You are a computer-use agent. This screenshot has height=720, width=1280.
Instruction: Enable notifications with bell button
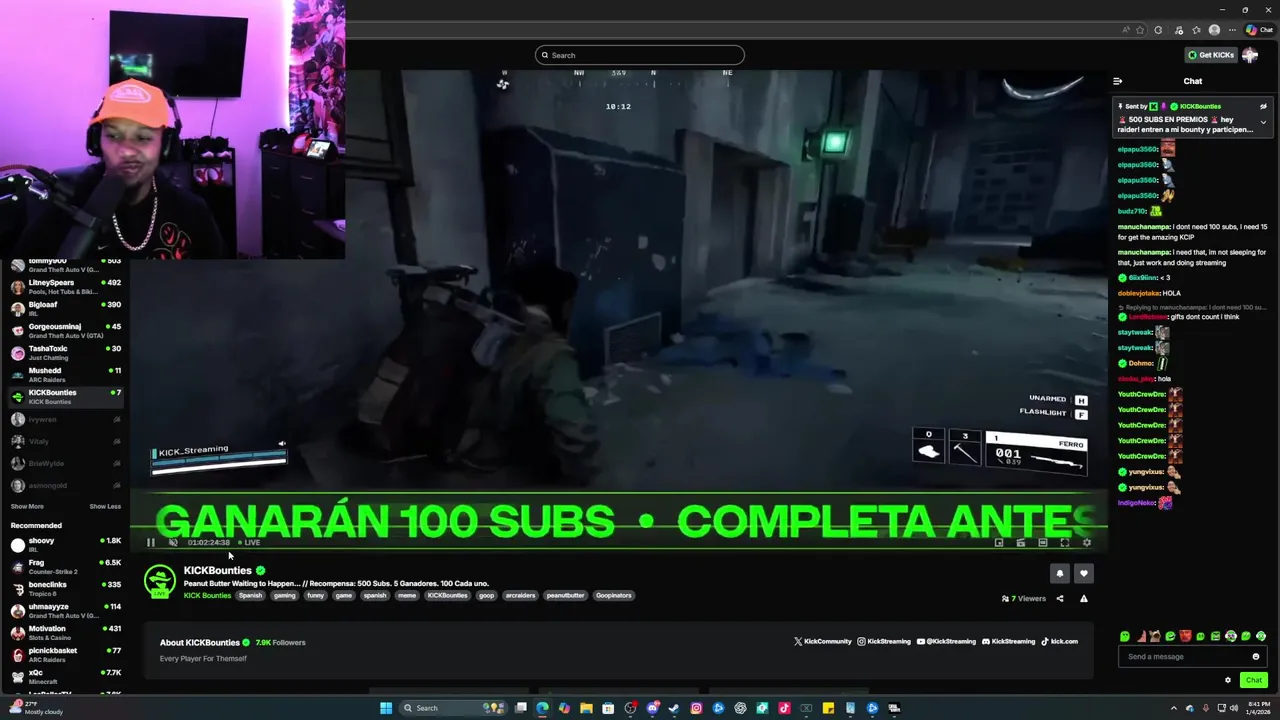pyautogui.click(x=1060, y=573)
